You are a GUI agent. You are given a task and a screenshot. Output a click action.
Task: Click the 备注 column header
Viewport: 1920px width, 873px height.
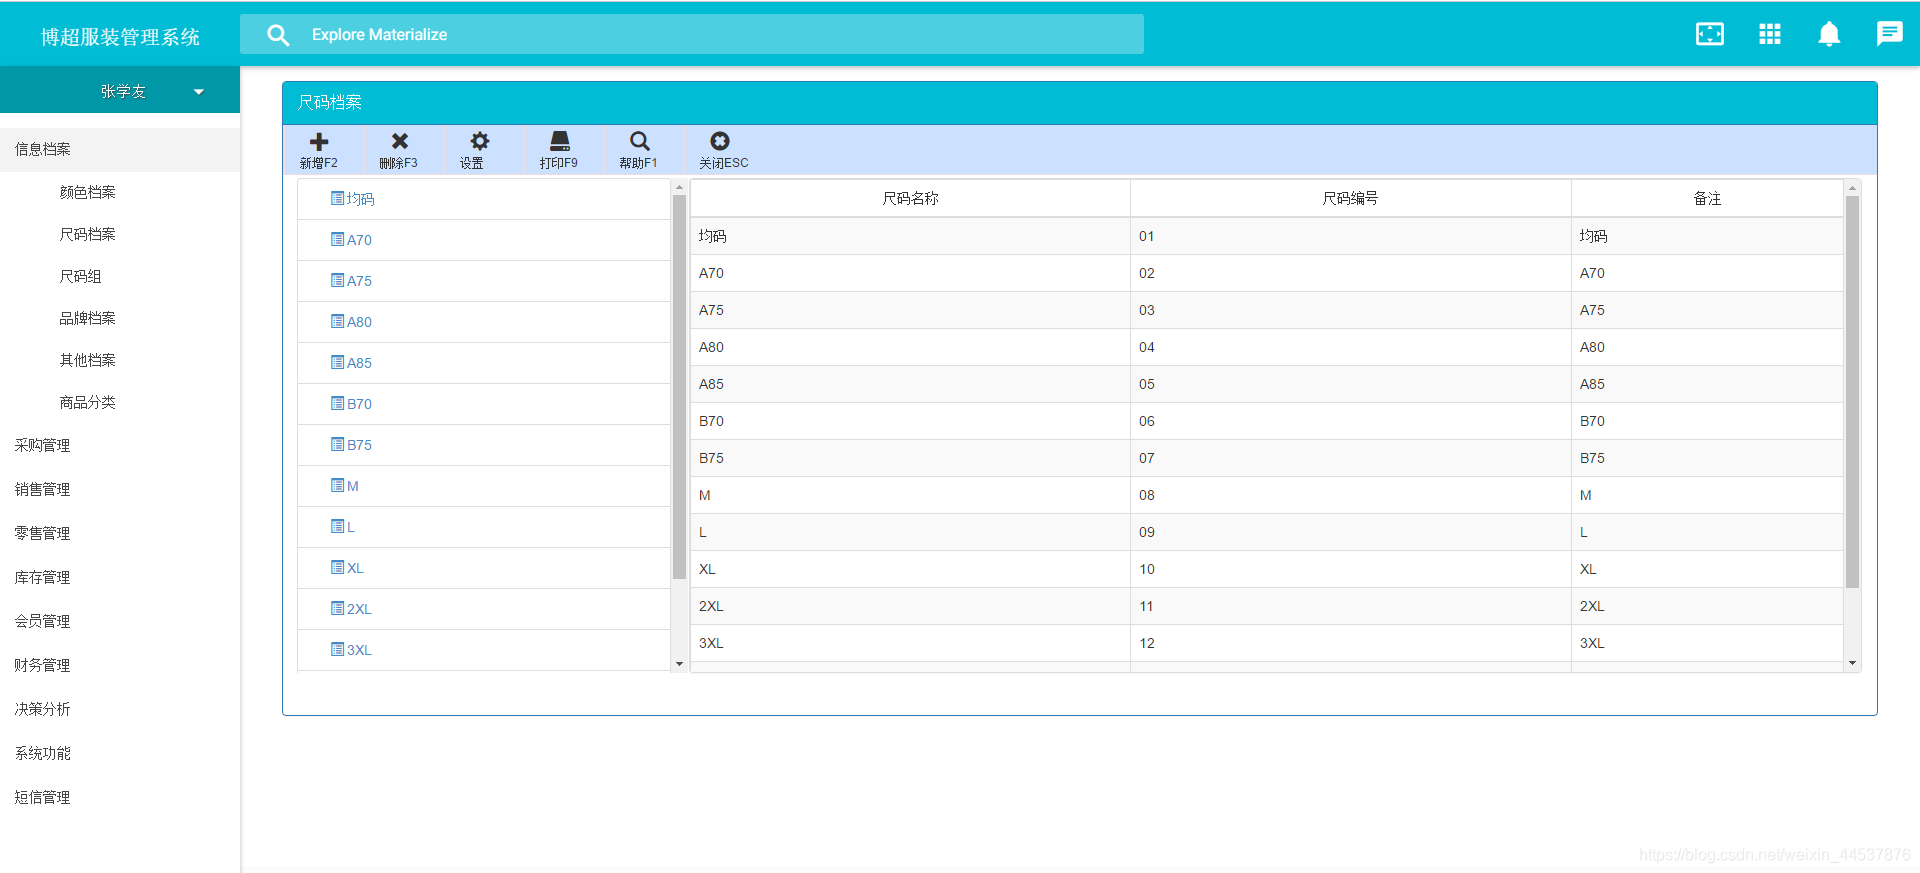1707,198
